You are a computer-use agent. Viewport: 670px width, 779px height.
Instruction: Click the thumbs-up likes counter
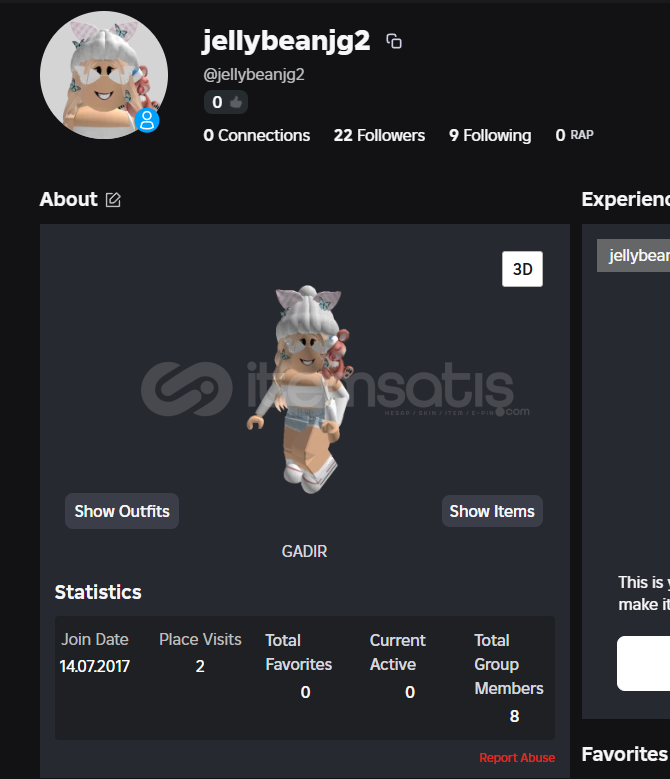pyautogui.click(x=226, y=102)
